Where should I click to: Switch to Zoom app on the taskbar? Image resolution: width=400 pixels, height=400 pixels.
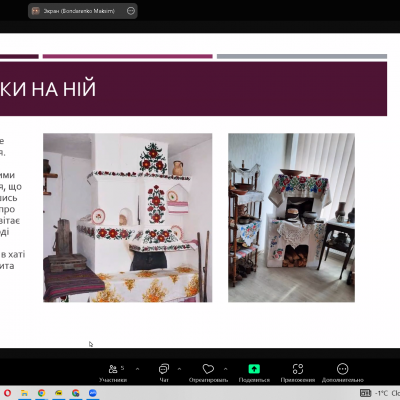(93, 393)
